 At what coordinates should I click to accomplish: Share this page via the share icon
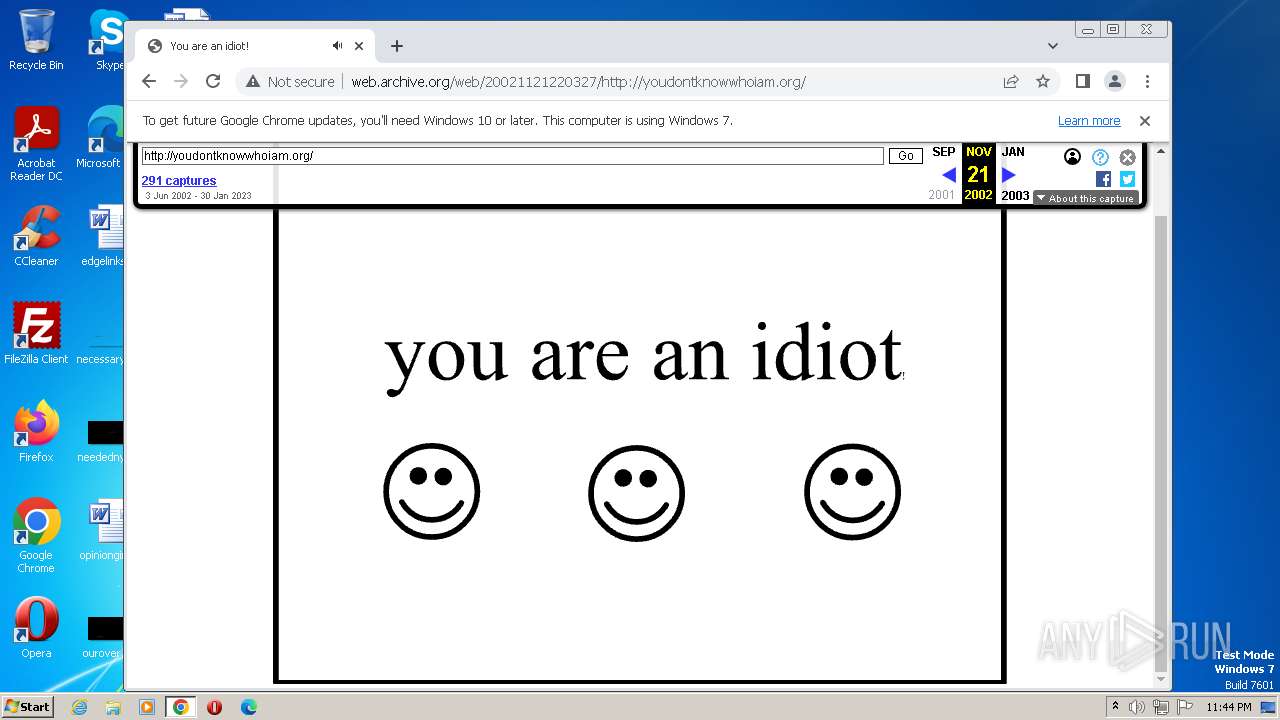click(1011, 82)
